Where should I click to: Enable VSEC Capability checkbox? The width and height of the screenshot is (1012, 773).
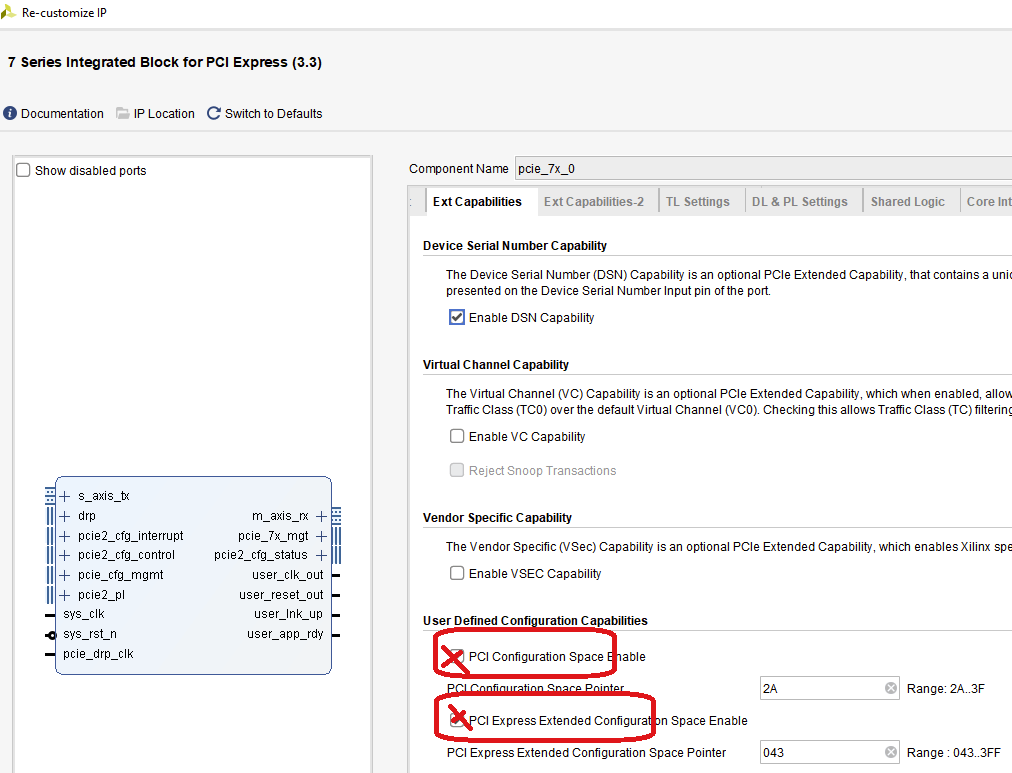click(x=457, y=574)
